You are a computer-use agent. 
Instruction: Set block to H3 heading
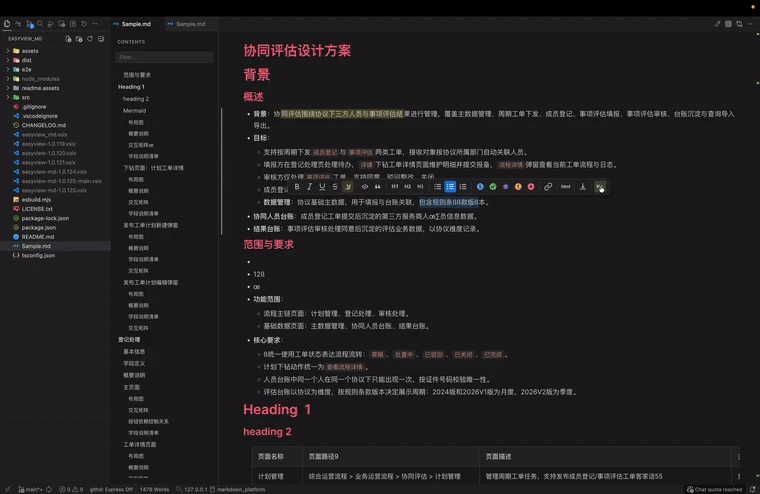[x=420, y=187]
